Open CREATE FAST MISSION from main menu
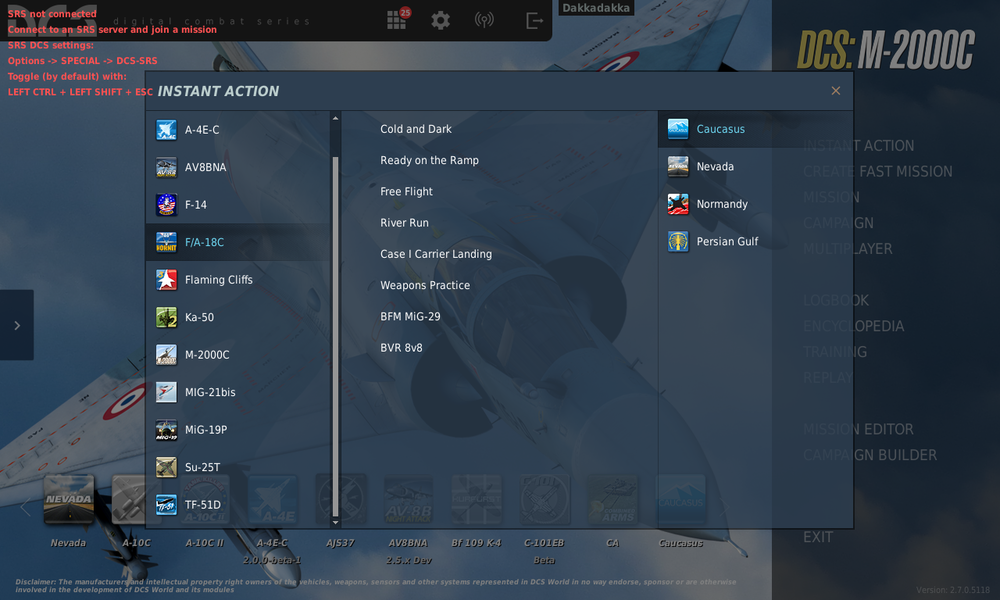This screenshot has height=600, width=1000. coord(878,172)
